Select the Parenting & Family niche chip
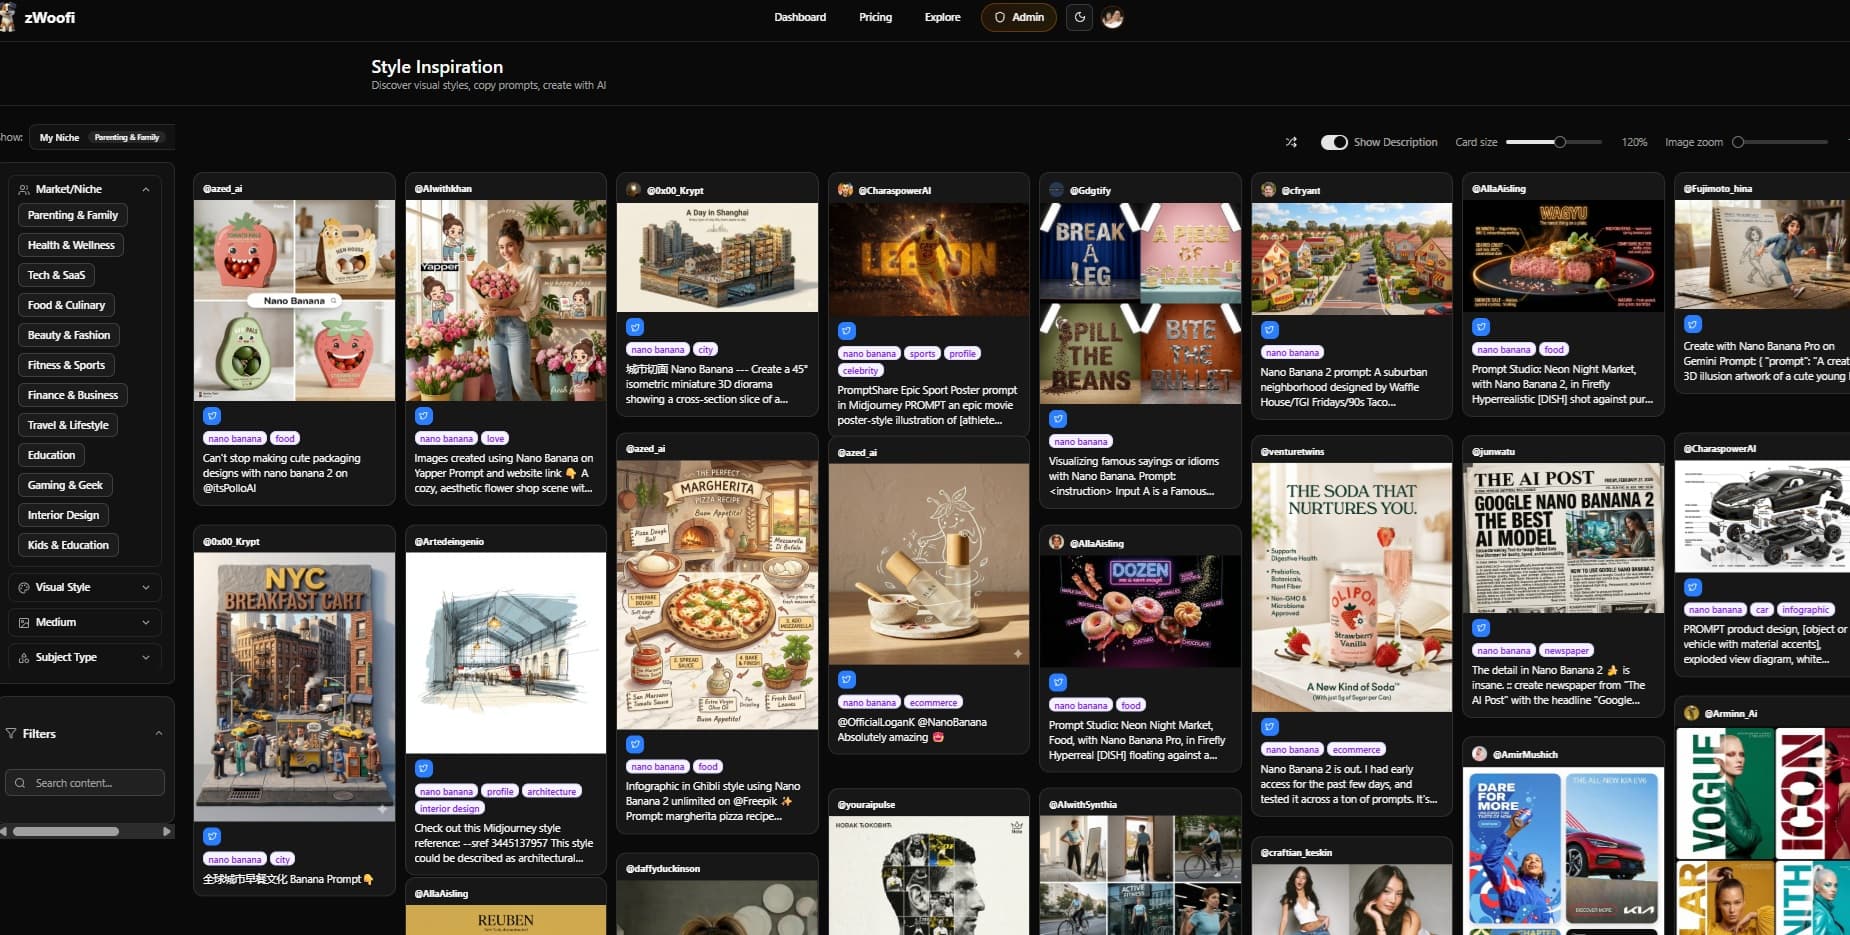 (73, 215)
